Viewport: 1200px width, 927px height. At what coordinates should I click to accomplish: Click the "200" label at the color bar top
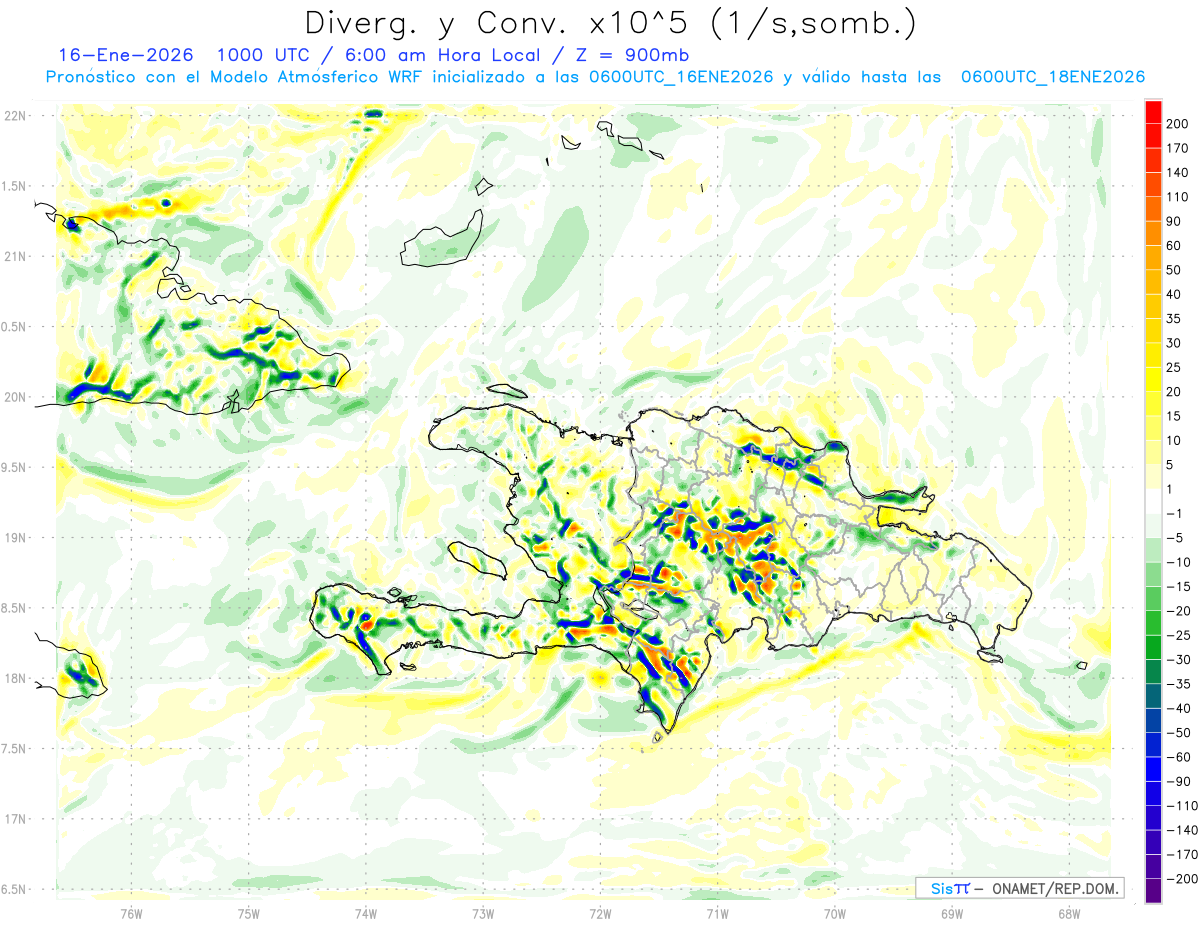point(1178,124)
